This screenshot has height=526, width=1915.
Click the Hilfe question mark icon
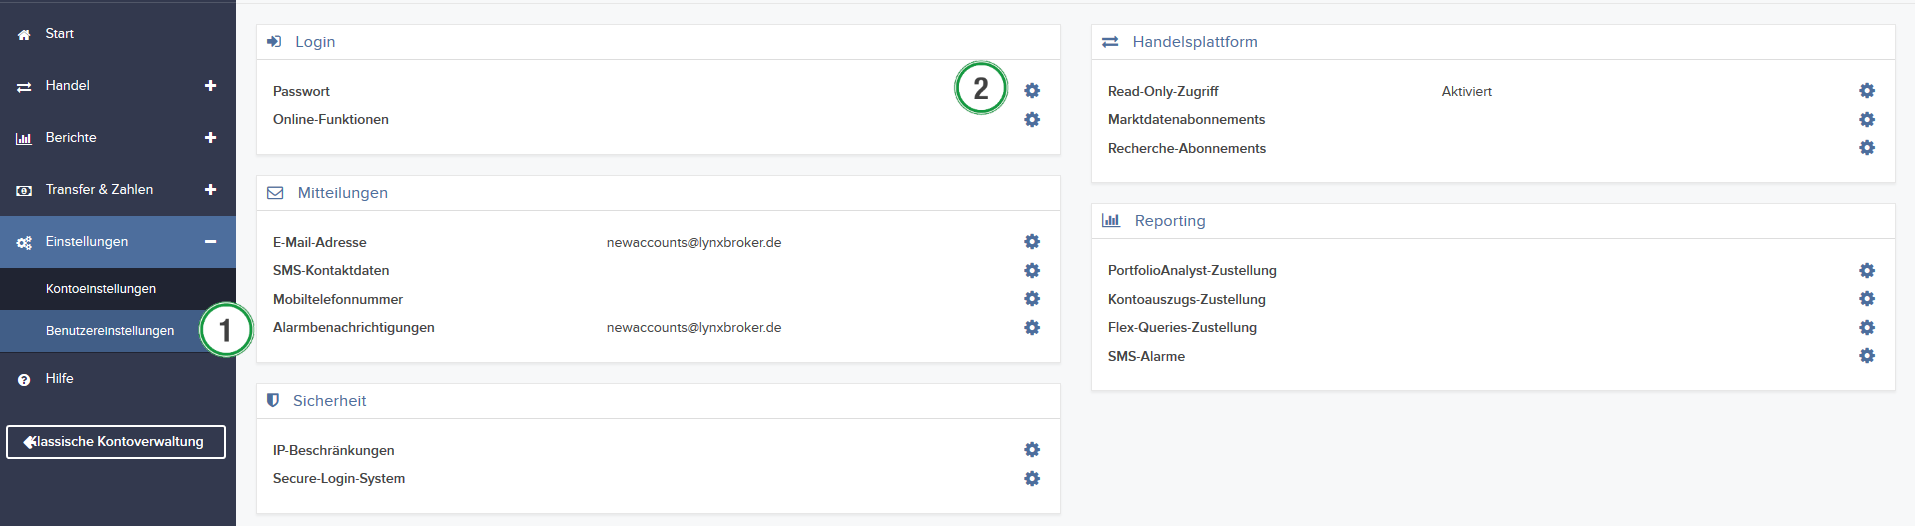coord(24,380)
